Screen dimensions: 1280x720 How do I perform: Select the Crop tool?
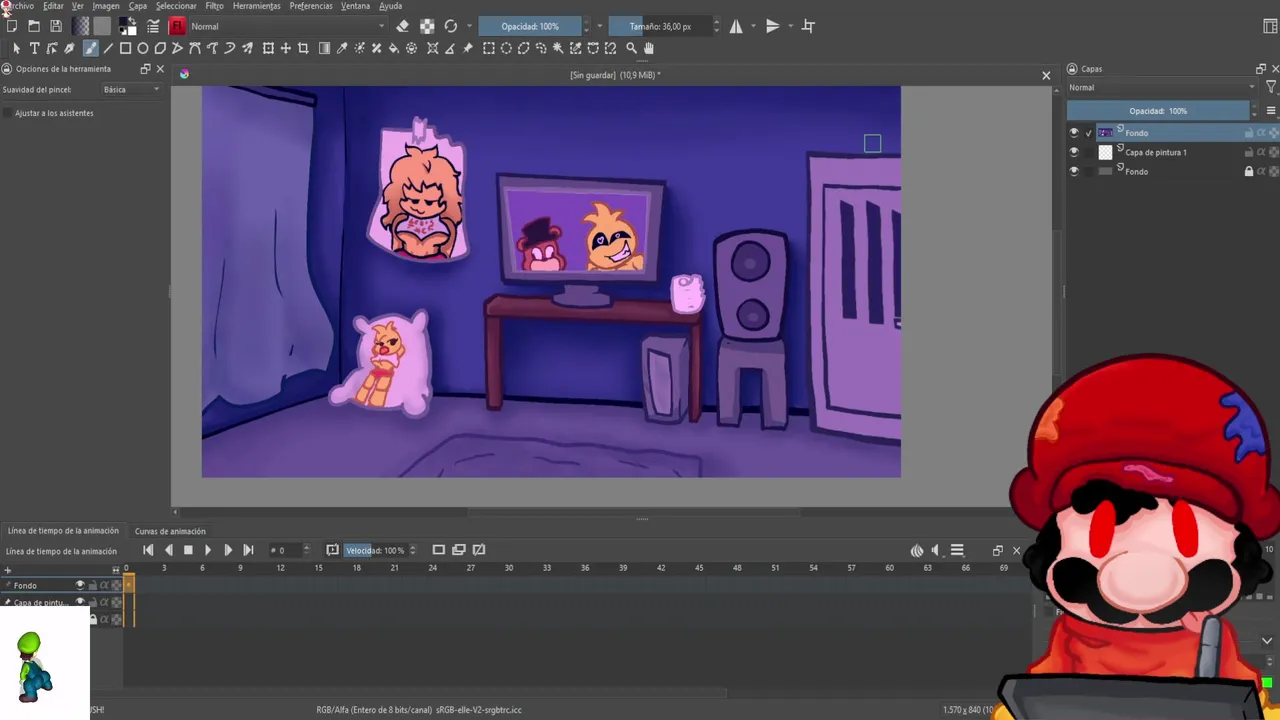point(303,48)
